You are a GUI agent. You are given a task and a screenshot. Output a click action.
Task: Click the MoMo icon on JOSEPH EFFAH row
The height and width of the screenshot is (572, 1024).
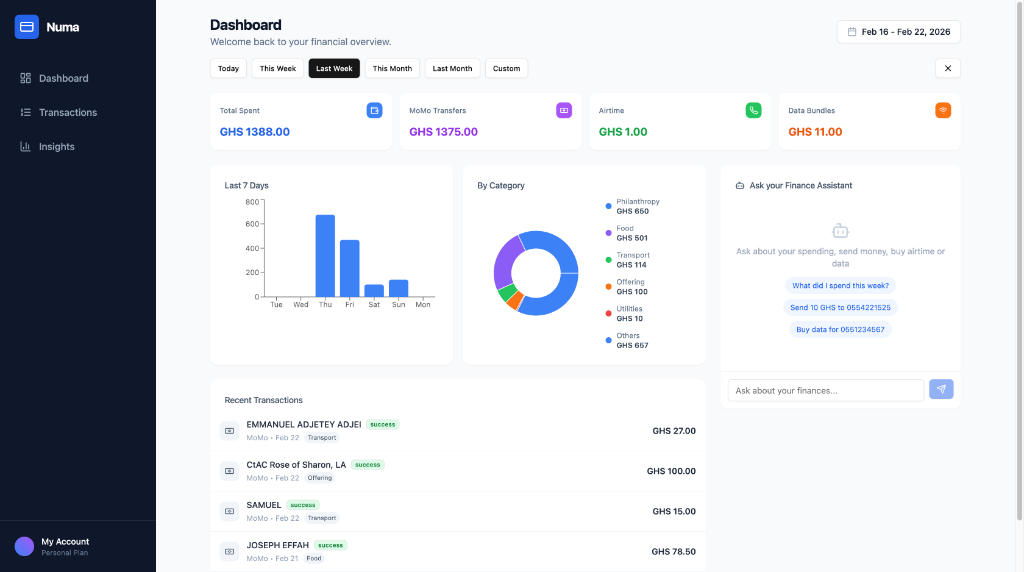click(x=229, y=552)
